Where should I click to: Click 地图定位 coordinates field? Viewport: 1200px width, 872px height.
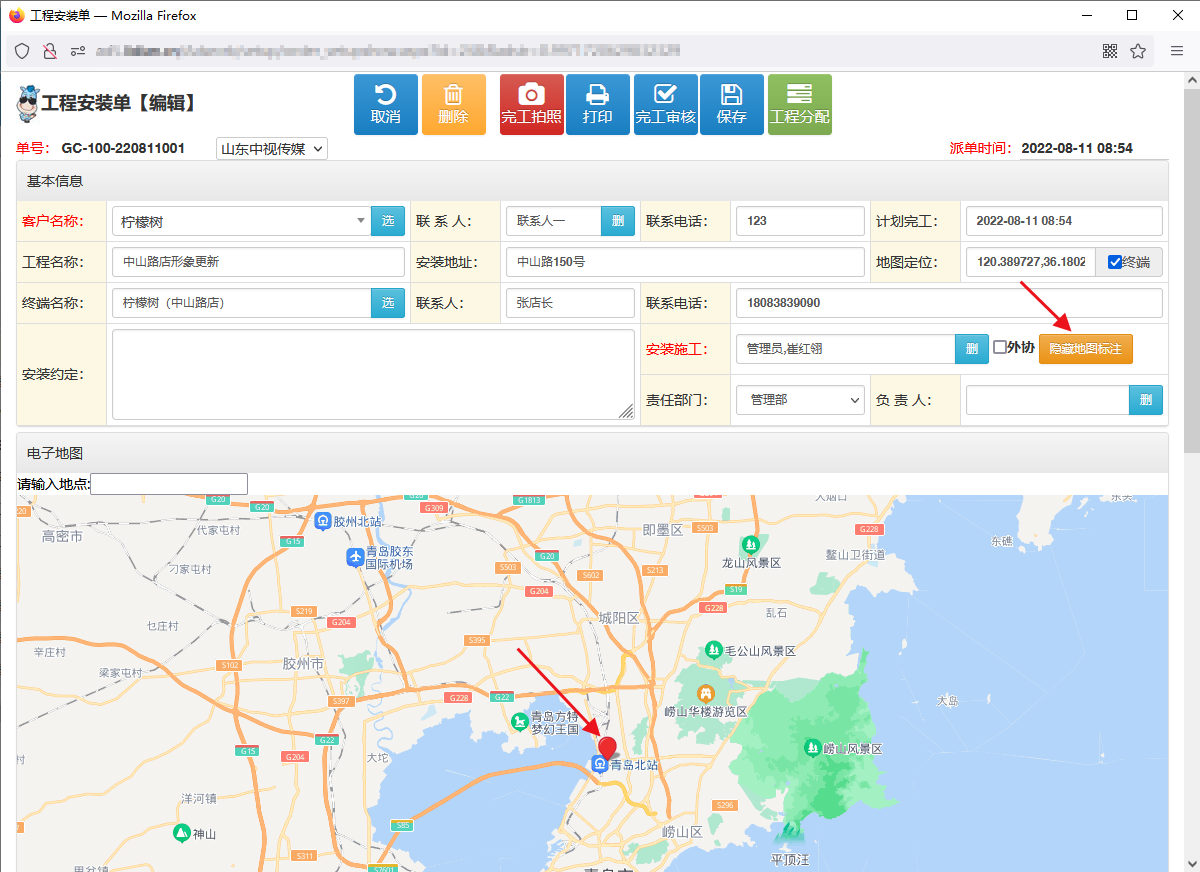pos(1031,262)
